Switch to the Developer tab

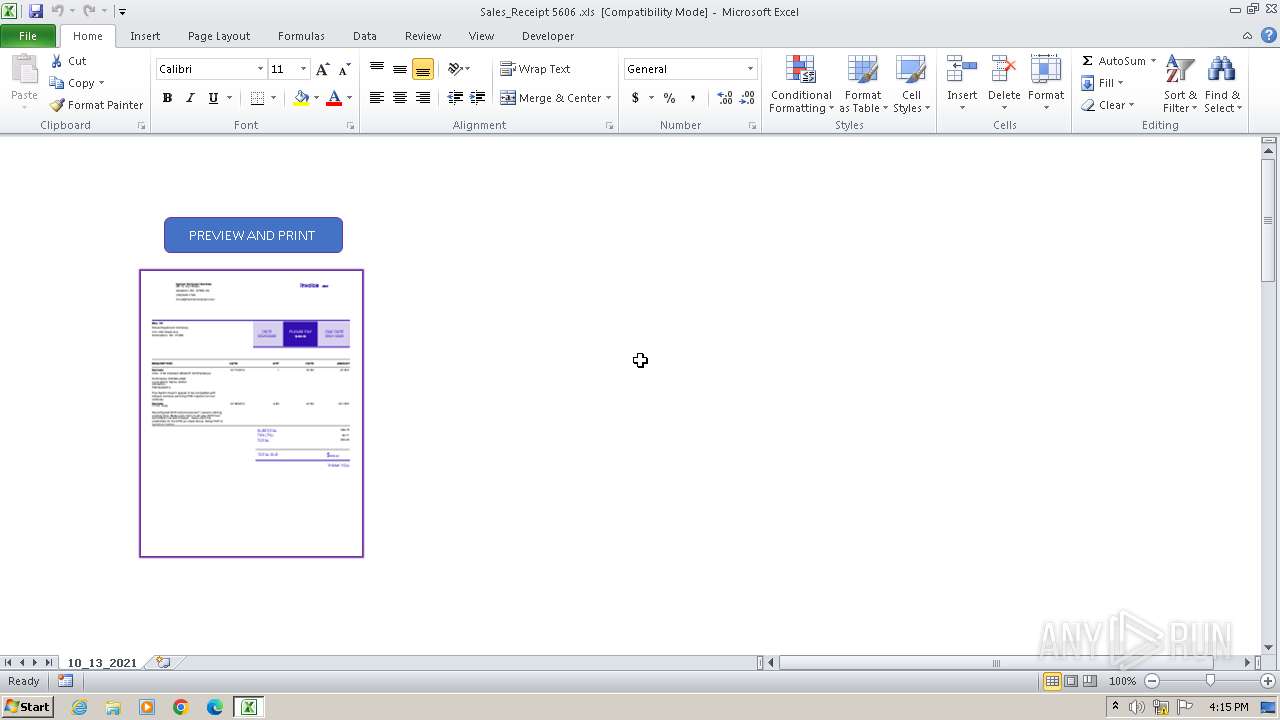548,36
